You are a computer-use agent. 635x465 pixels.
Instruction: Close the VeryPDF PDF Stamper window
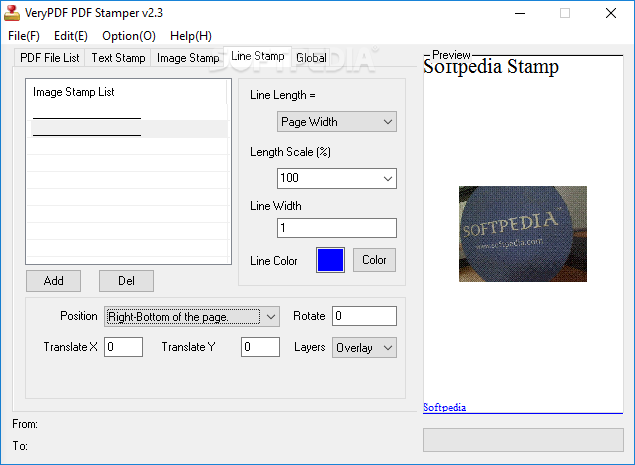coord(611,13)
